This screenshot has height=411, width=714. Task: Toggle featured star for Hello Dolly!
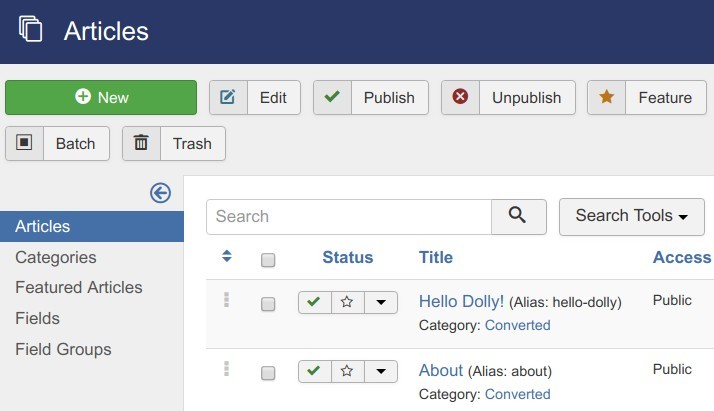pos(347,302)
